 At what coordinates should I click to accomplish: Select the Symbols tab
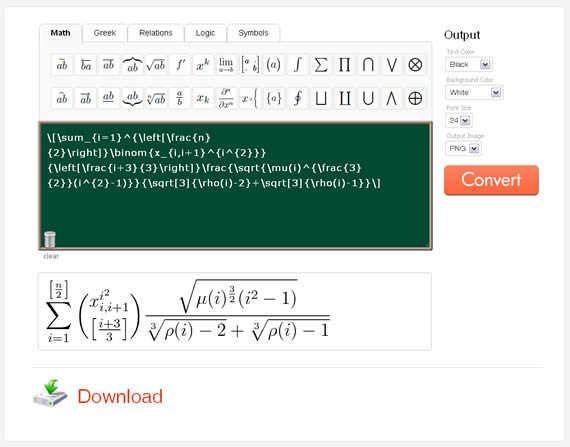[x=253, y=33]
